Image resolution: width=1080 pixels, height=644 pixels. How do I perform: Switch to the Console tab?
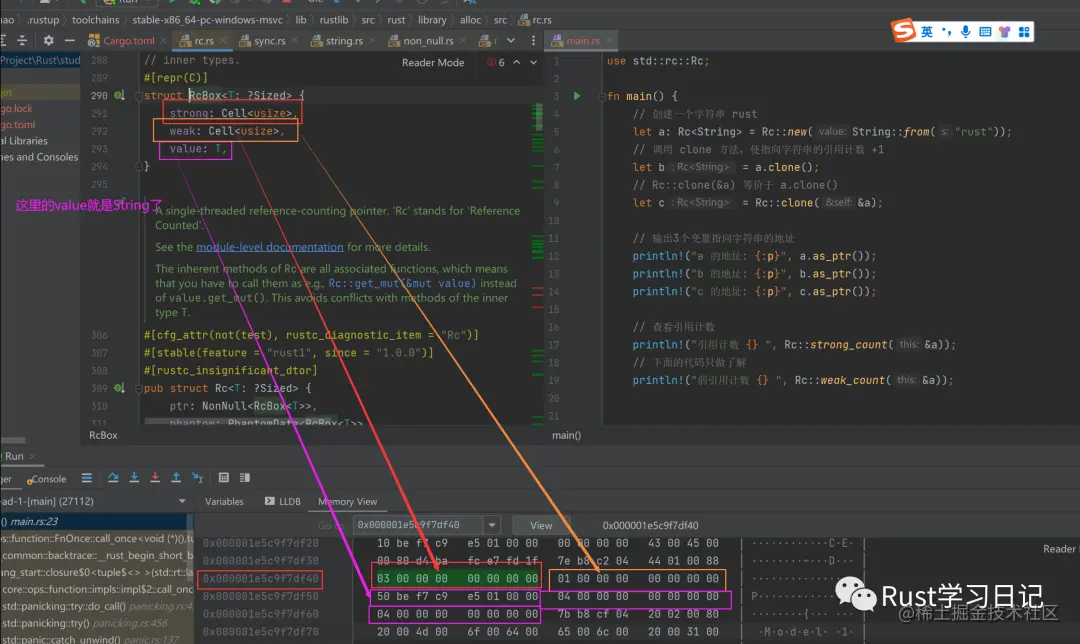47,479
